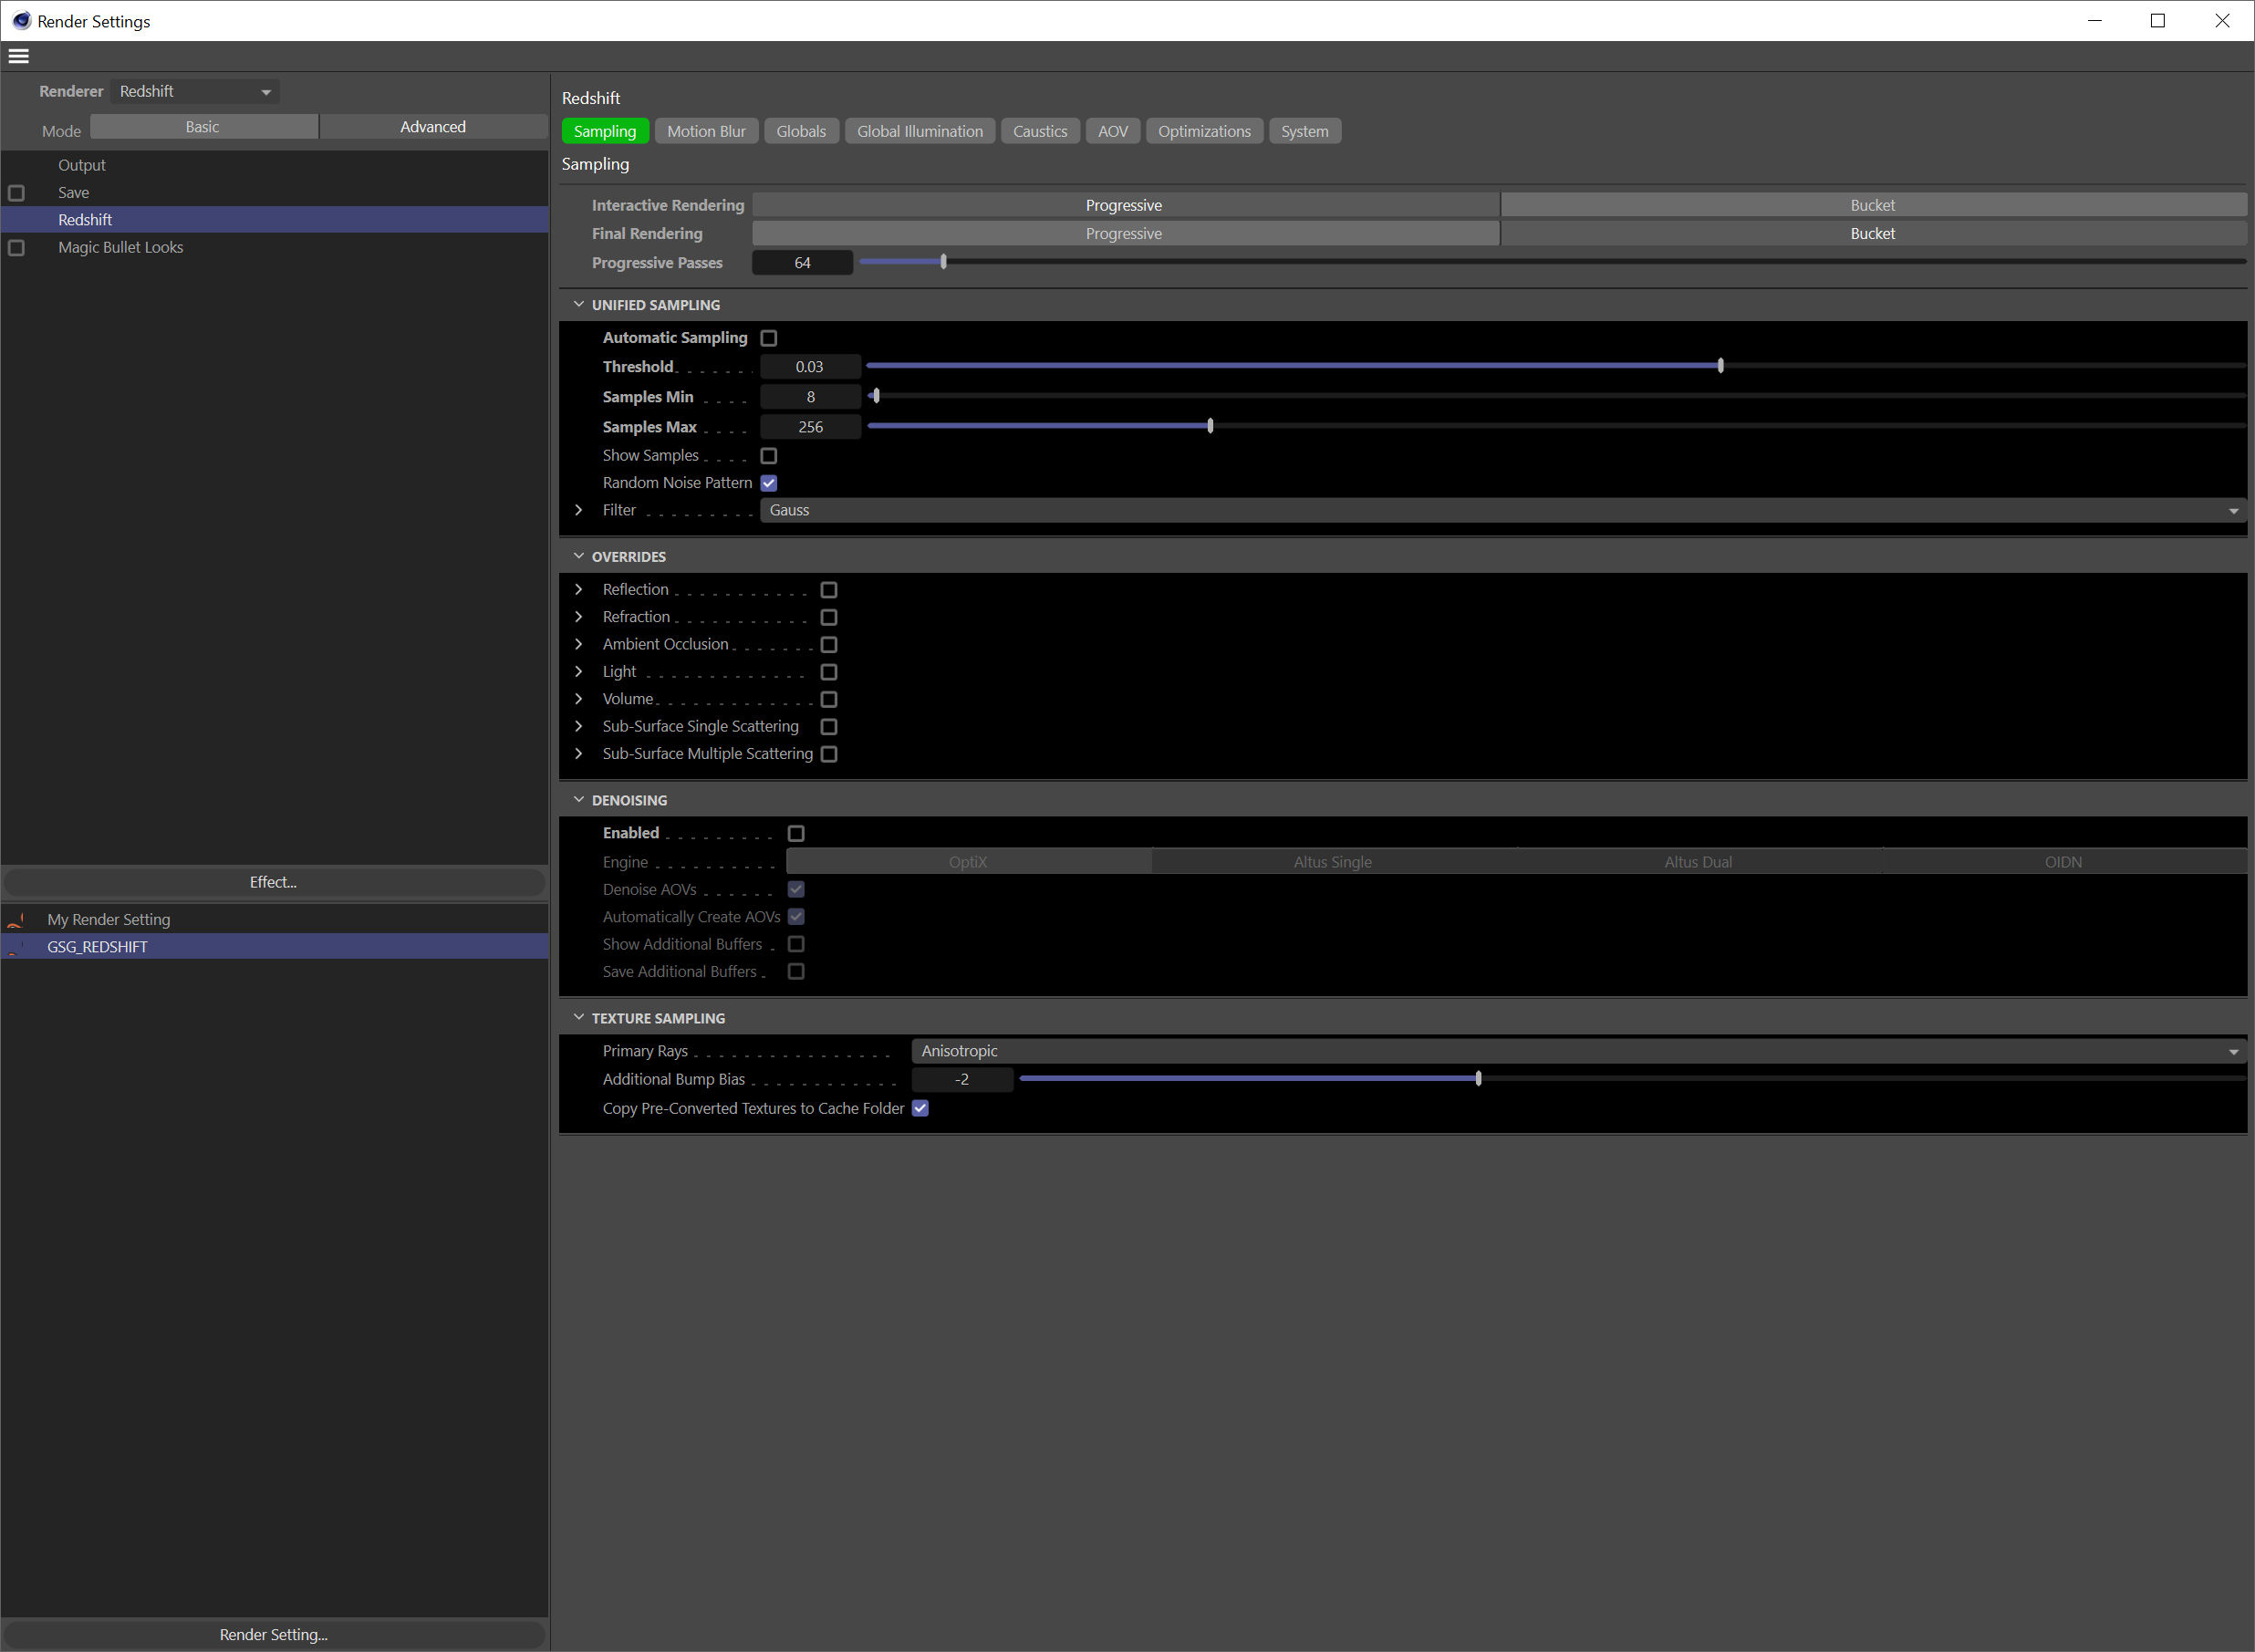
Task: Open the Global Illumination tab
Action: click(x=920, y=131)
